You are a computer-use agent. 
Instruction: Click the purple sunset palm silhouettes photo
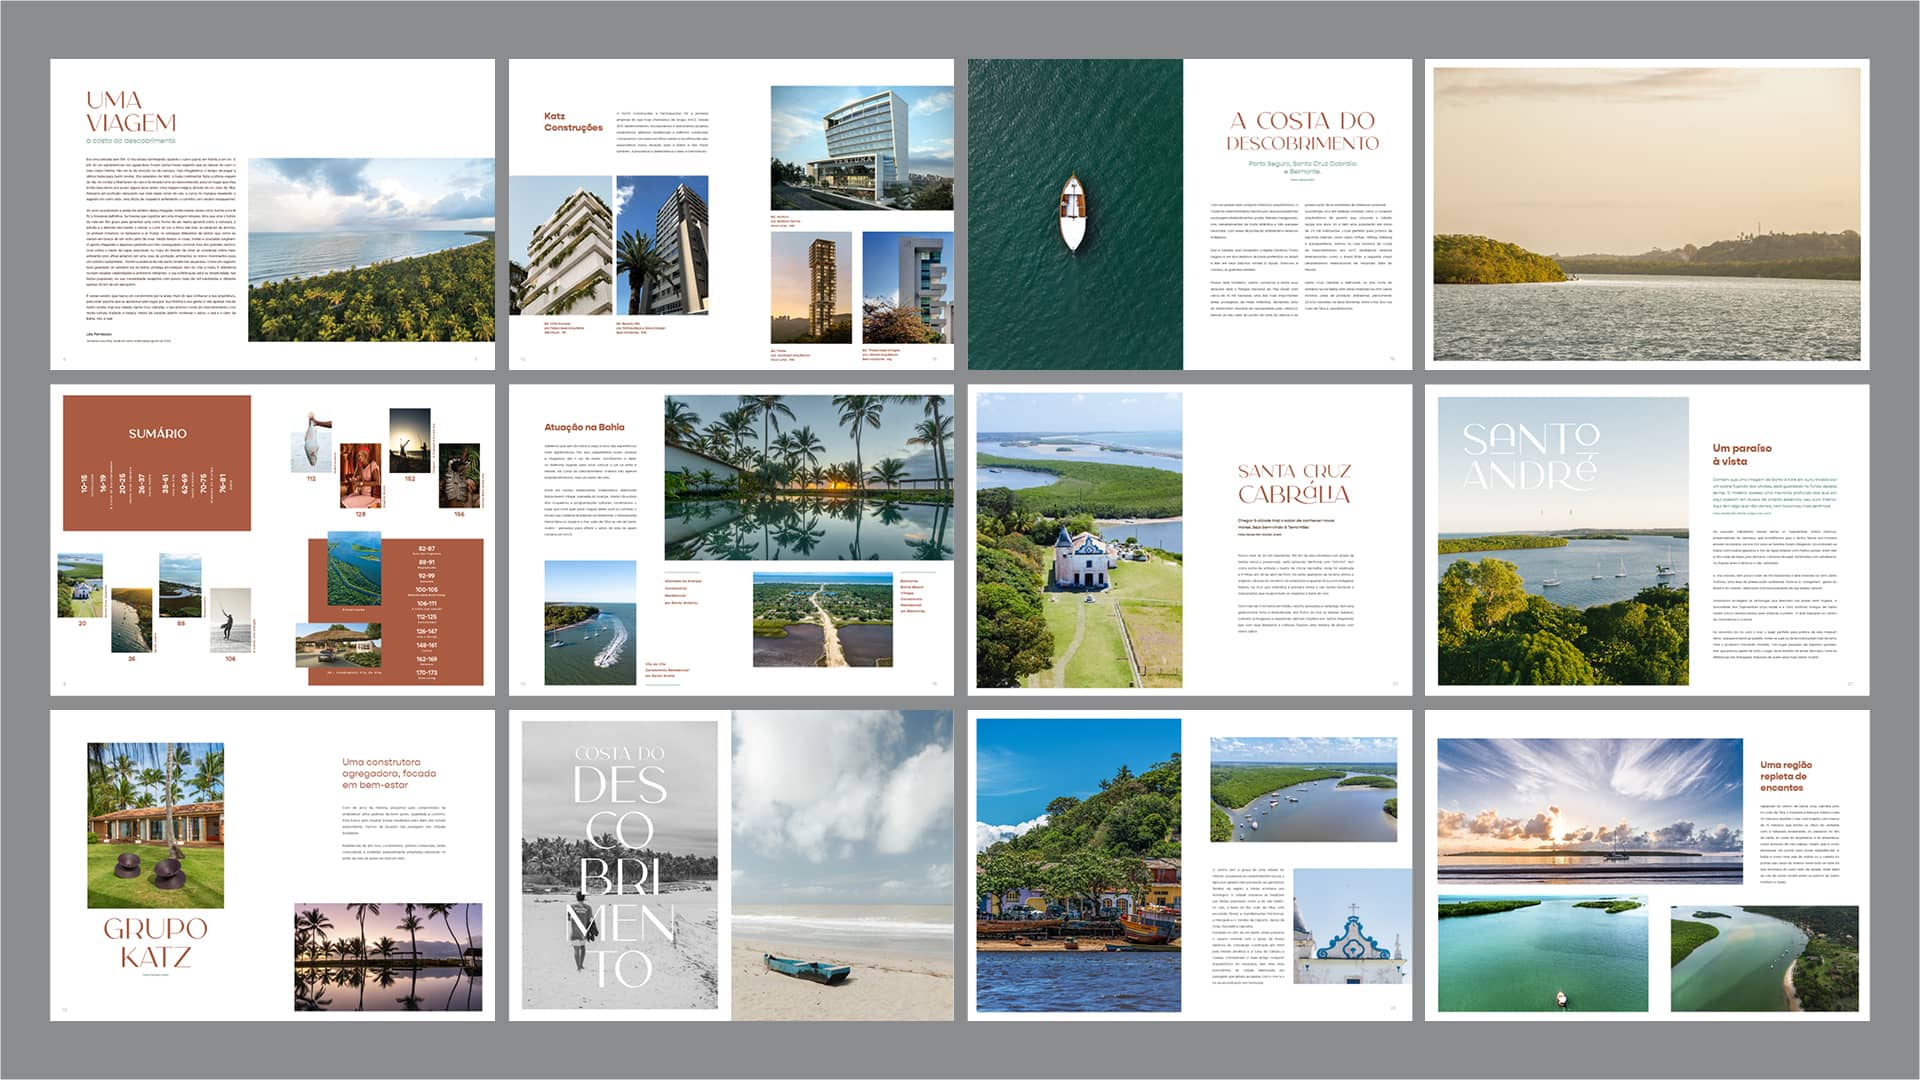388,957
